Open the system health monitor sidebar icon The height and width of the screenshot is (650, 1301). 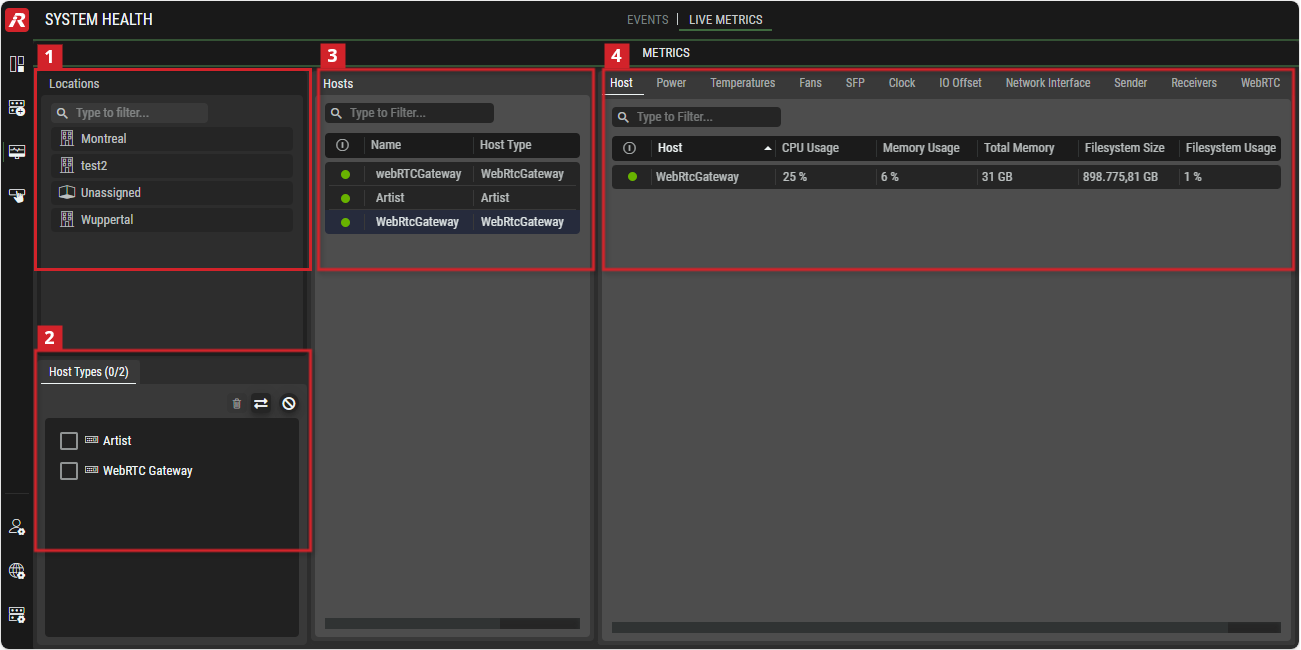[17, 151]
